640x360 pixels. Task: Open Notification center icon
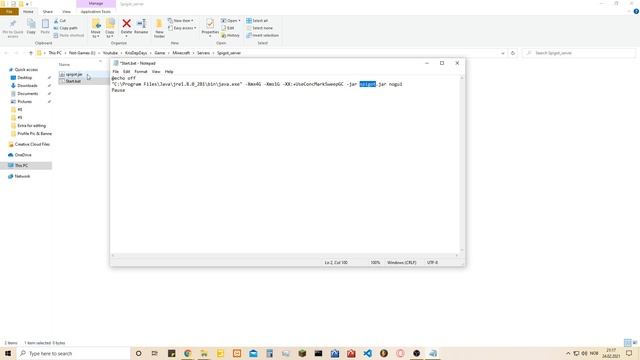coord(629,353)
